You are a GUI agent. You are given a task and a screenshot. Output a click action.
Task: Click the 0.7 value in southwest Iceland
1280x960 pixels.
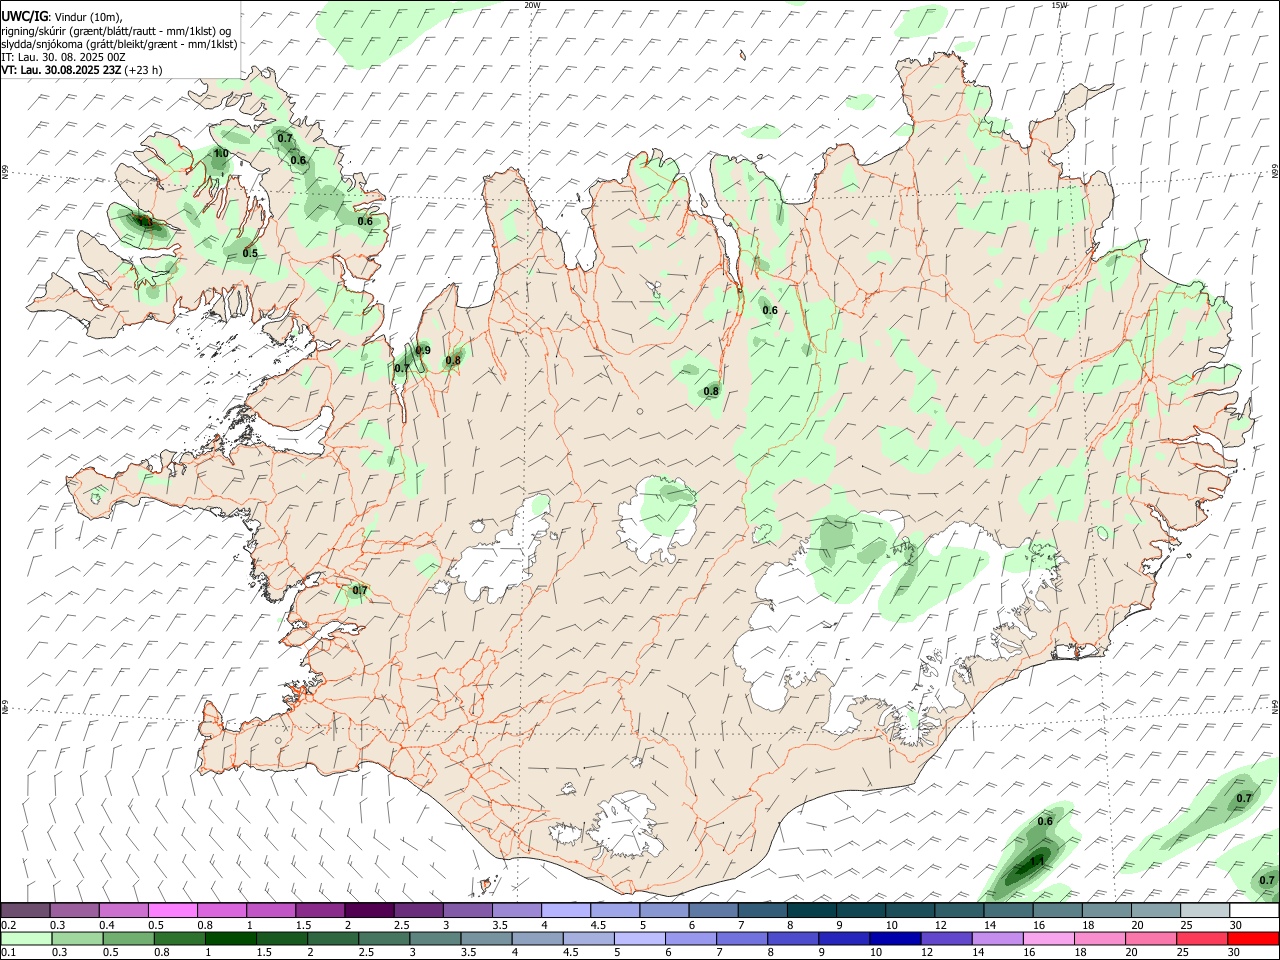360,591
